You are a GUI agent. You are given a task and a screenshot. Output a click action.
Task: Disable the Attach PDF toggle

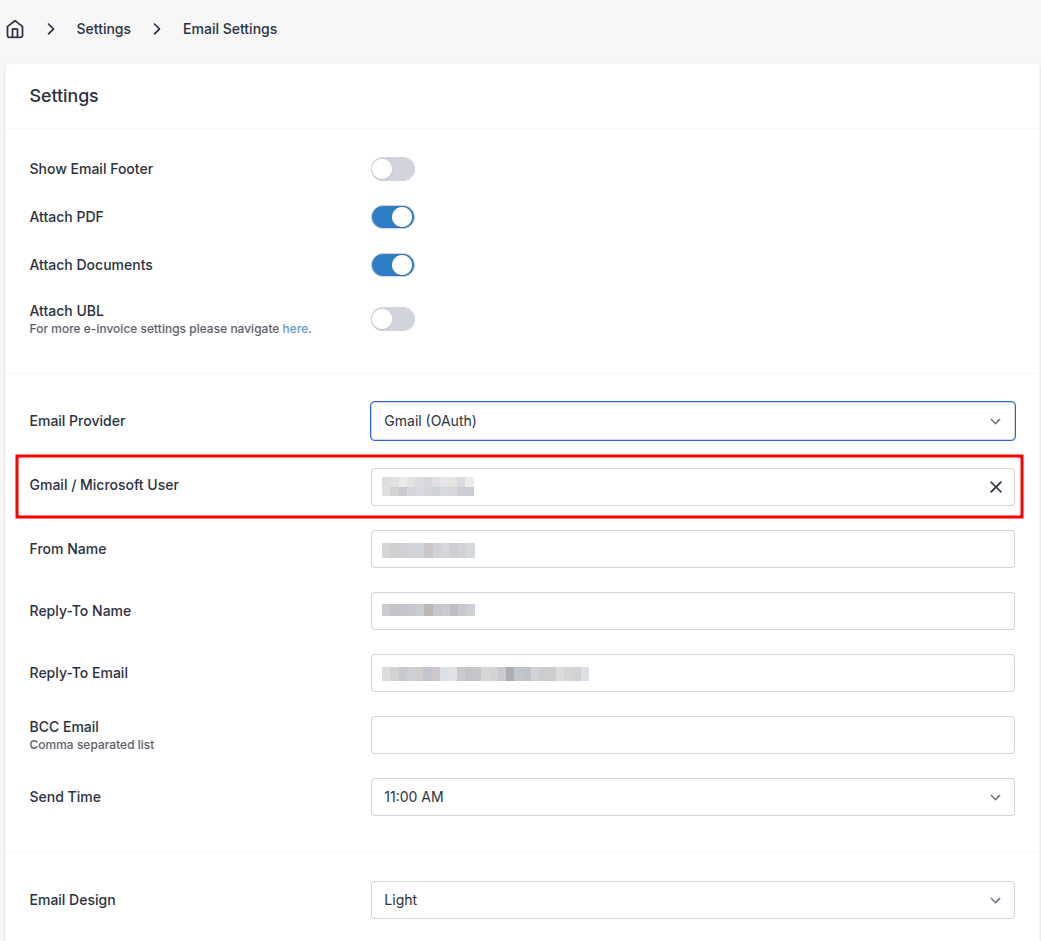[x=392, y=217]
